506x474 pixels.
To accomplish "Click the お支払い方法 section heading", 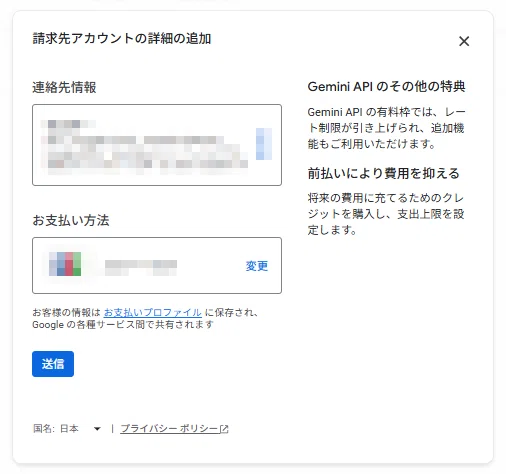I will coord(71,220).
